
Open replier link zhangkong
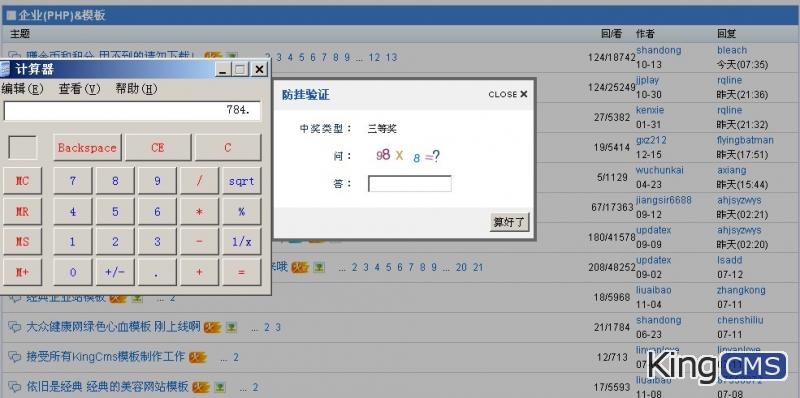[741, 290]
